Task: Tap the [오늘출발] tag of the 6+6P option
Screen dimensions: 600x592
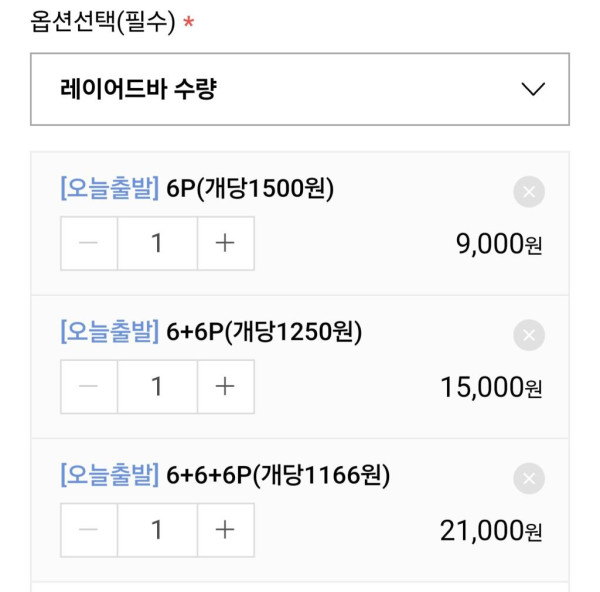Action: [x=110, y=331]
